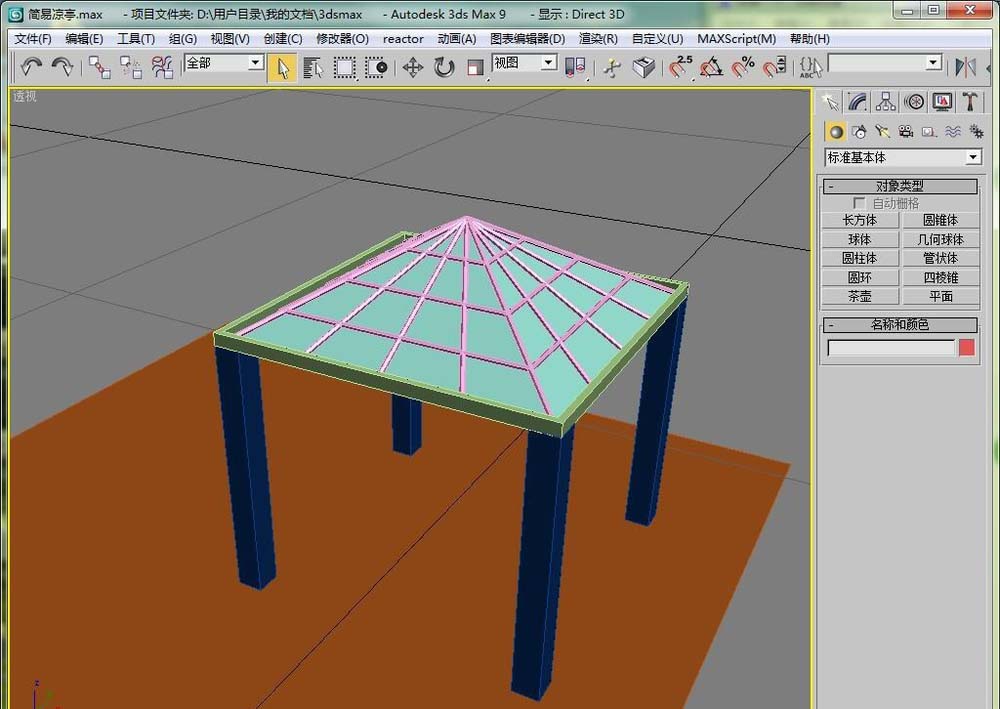Screen dimensions: 1000x709
Task: Open the Display command panel tab
Action: [x=943, y=102]
